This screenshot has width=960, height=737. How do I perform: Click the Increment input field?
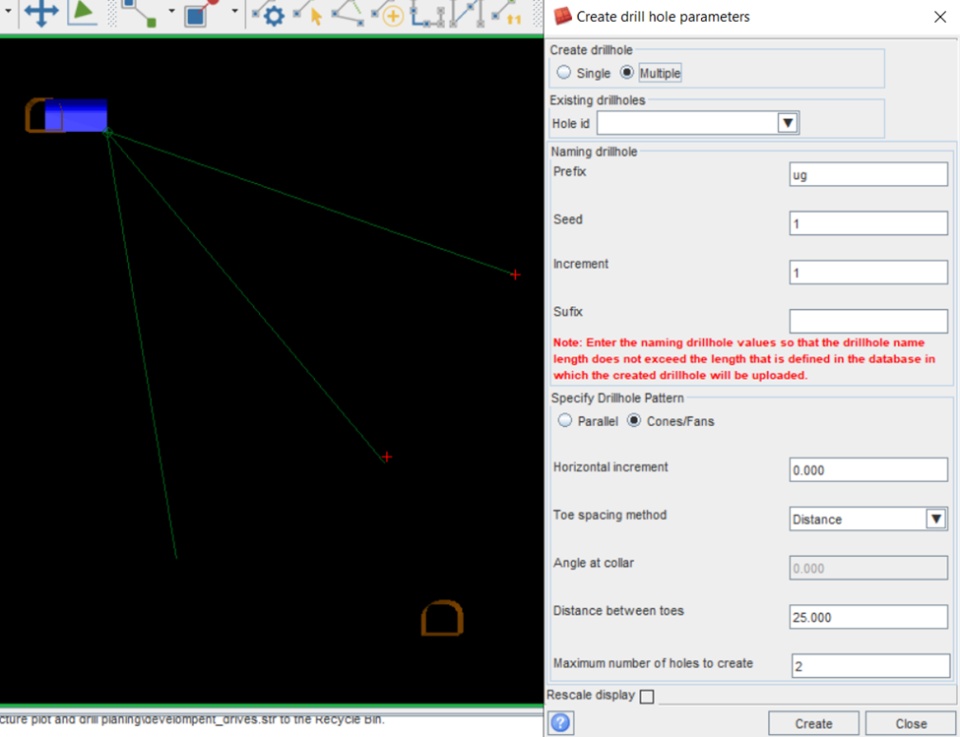click(868, 272)
